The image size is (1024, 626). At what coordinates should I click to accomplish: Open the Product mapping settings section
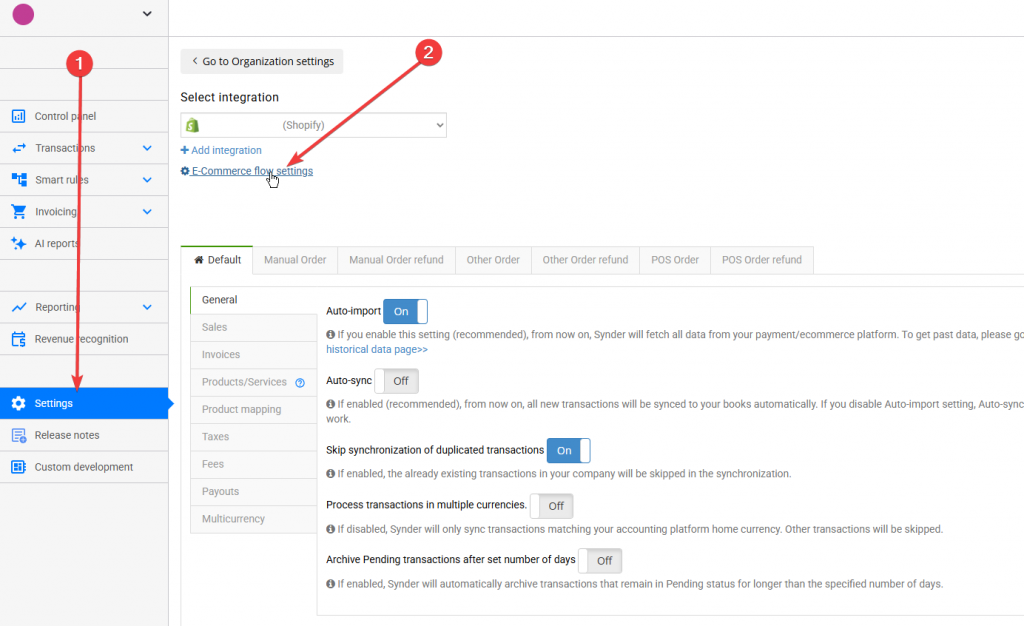(241, 410)
